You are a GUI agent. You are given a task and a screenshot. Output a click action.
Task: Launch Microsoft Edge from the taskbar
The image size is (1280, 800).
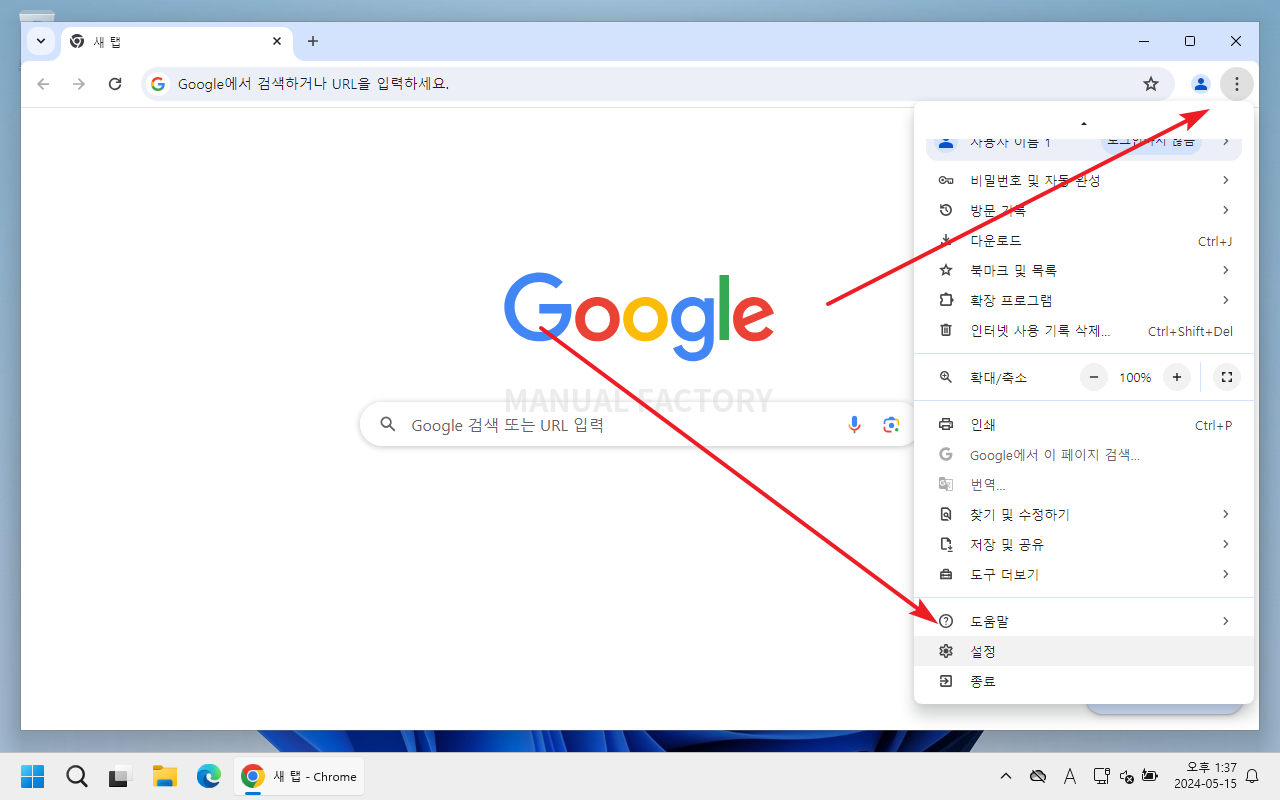click(208, 776)
